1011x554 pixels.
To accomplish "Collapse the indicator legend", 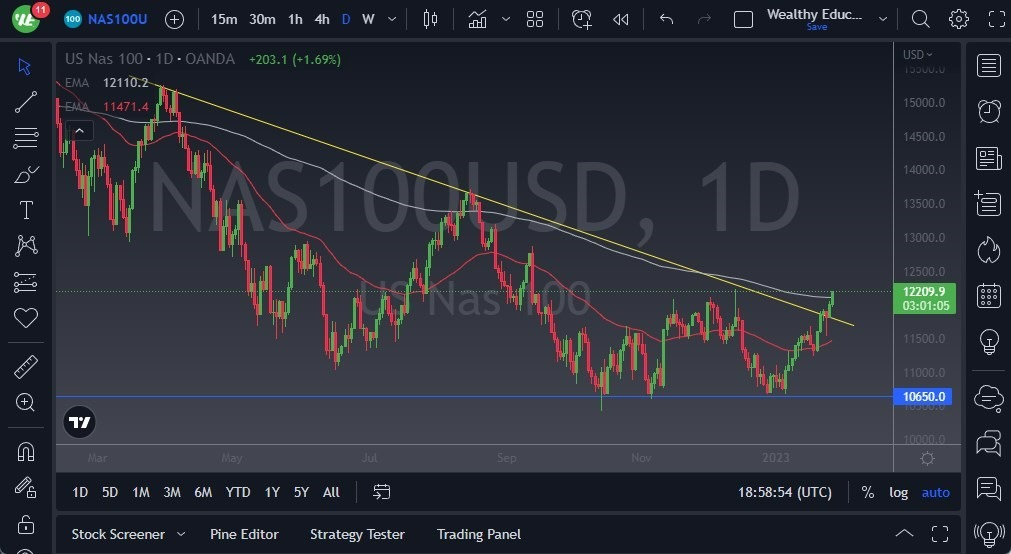I will (x=79, y=131).
